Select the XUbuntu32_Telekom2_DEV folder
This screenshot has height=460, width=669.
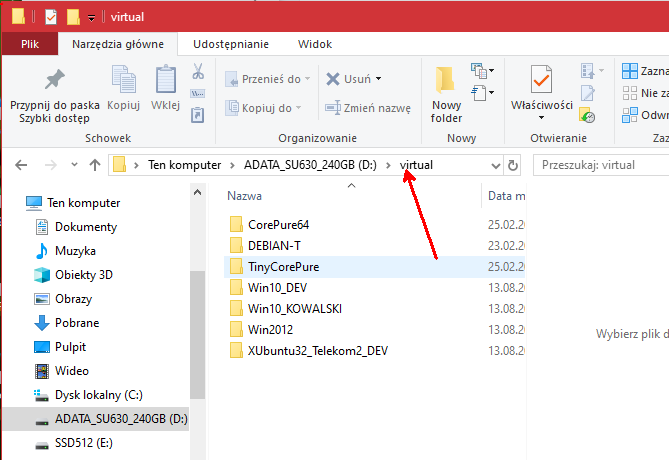point(317,350)
